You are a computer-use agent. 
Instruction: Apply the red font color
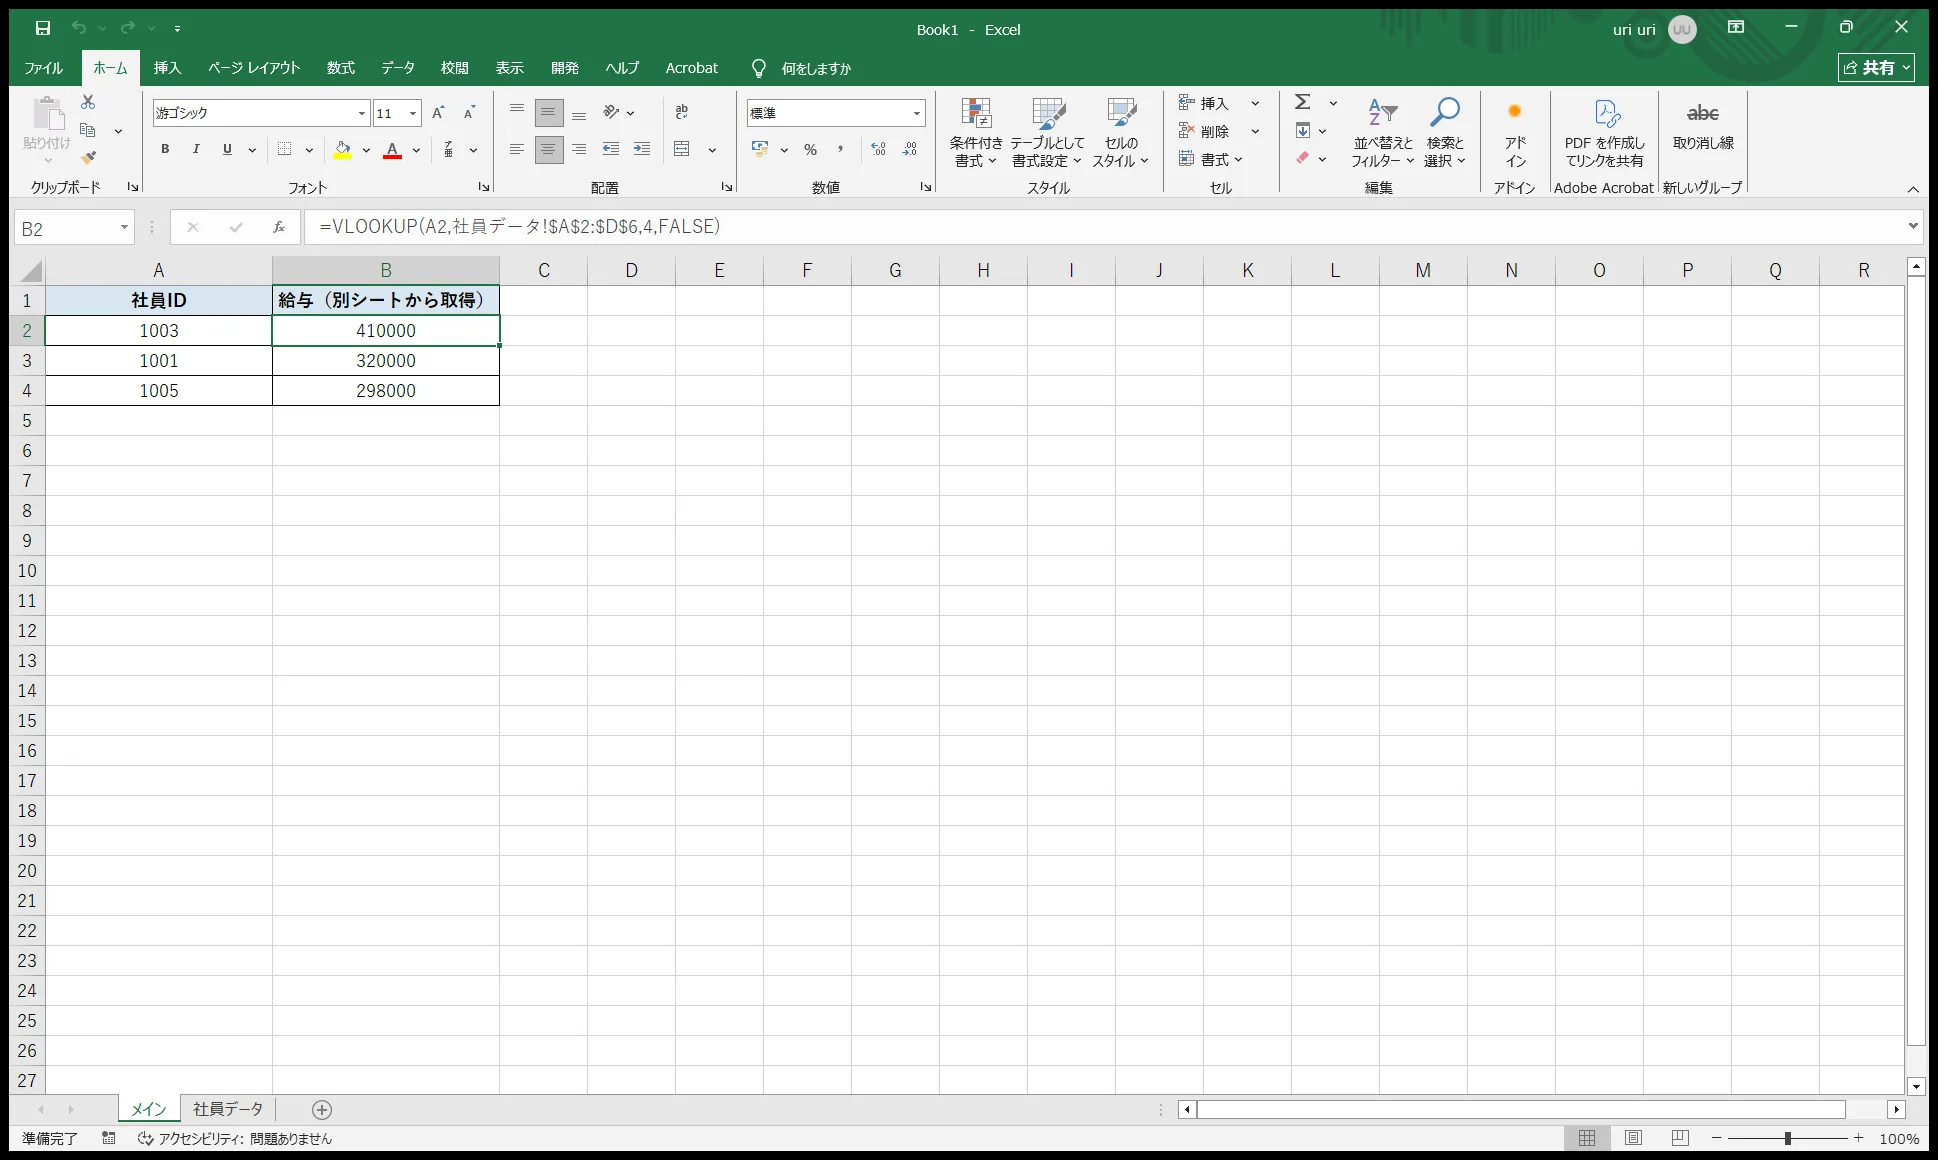pyautogui.click(x=393, y=150)
